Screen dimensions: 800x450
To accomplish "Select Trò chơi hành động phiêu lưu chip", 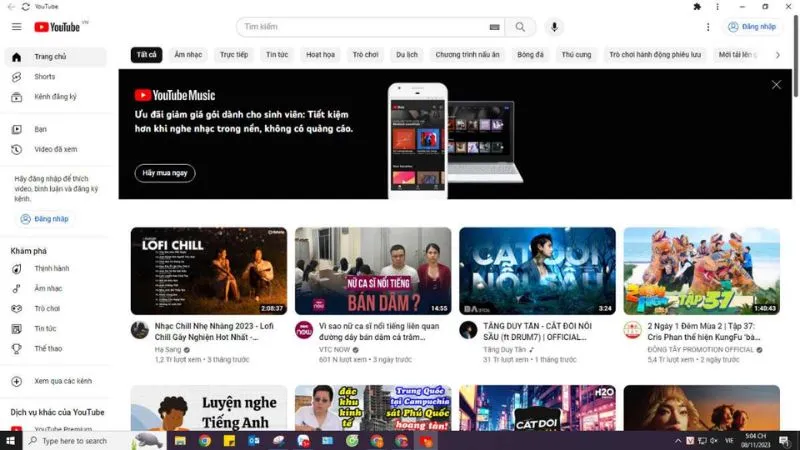I will [655, 55].
